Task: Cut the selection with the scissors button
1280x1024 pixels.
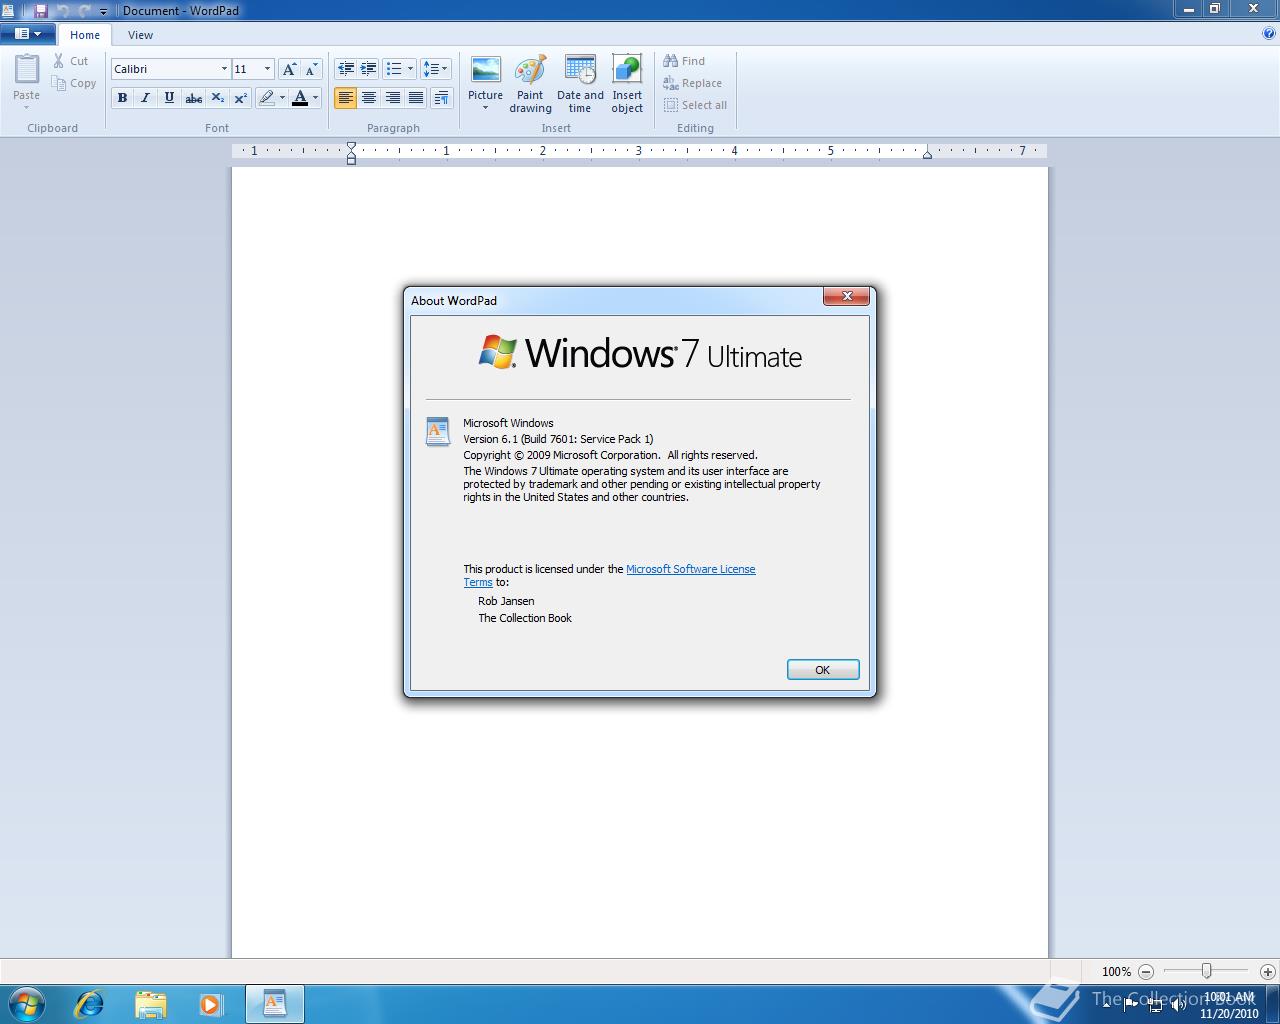Action: coord(71,61)
